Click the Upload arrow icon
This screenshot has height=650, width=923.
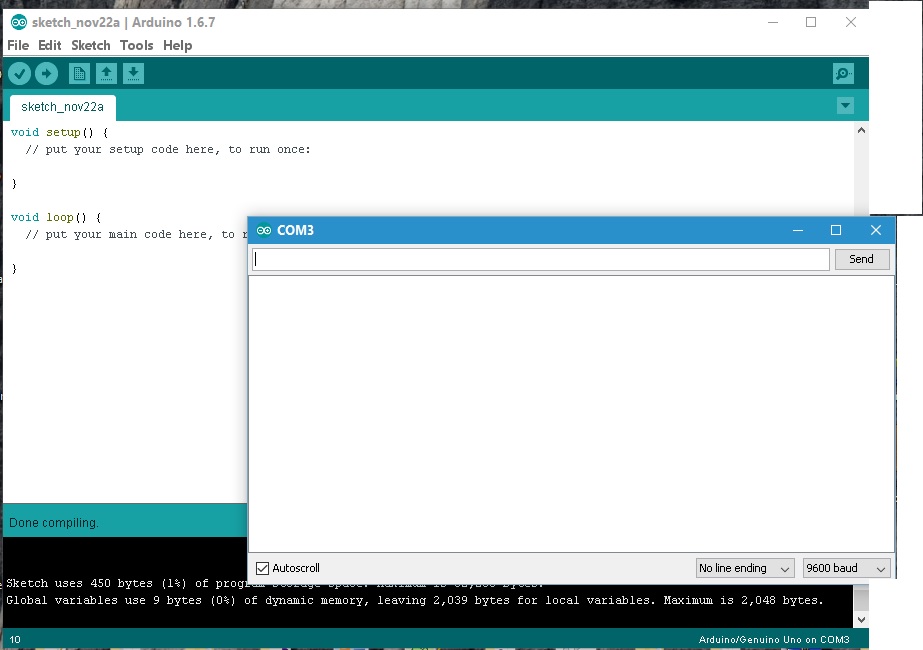click(x=46, y=73)
